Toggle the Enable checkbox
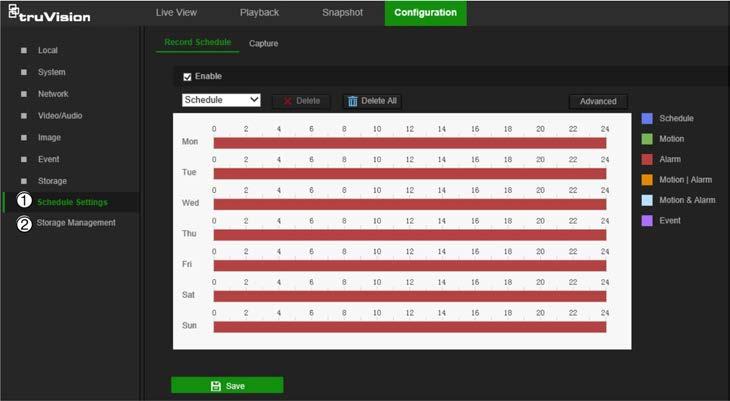 [187, 77]
